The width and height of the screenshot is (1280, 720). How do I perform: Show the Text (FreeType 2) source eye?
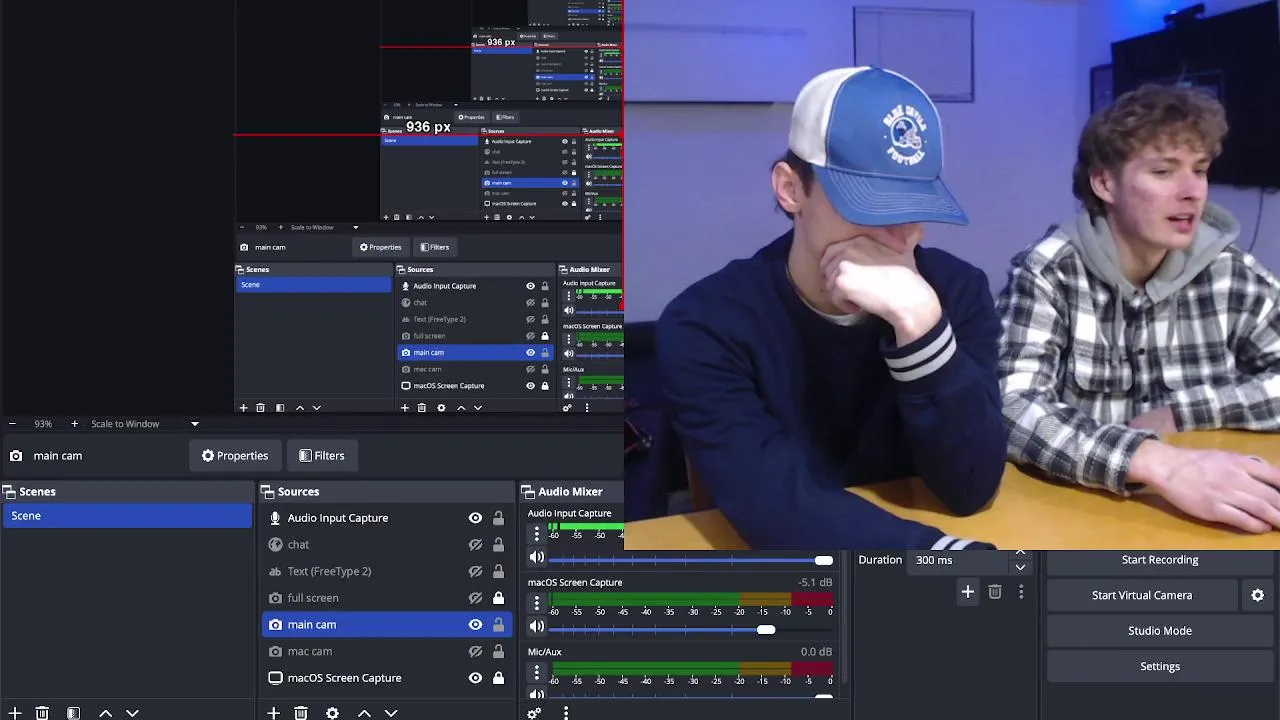point(475,571)
